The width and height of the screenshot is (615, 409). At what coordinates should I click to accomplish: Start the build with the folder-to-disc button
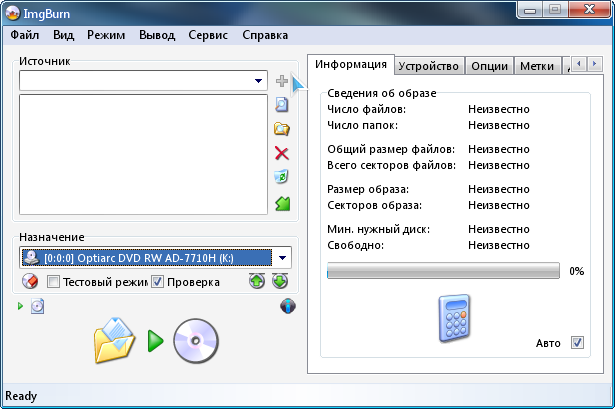pos(156,341)
